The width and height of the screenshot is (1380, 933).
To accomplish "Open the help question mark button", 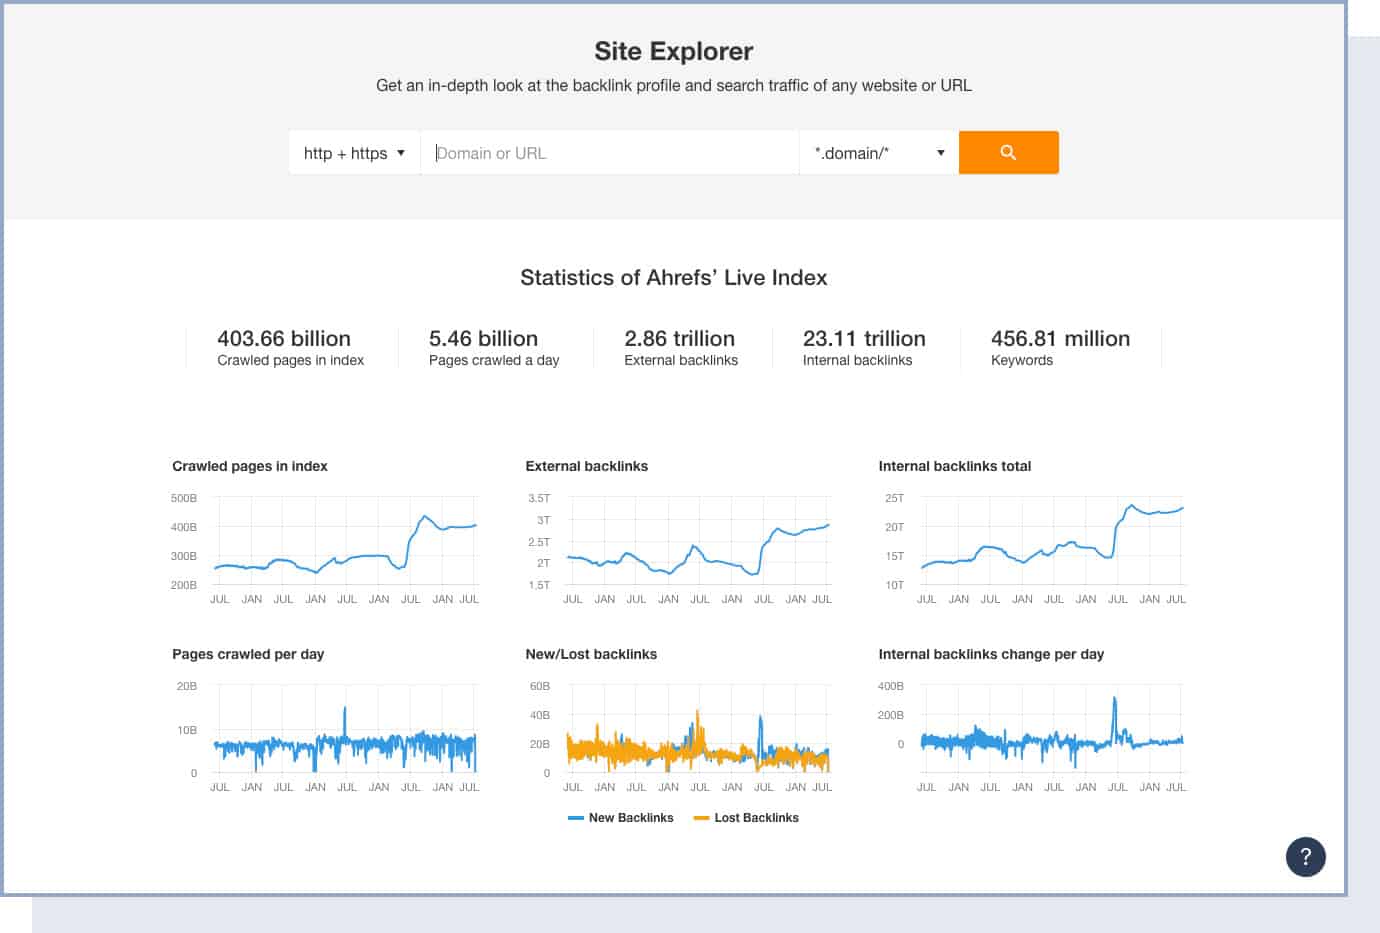I will pyautogui.click(x=1305, y=857).
